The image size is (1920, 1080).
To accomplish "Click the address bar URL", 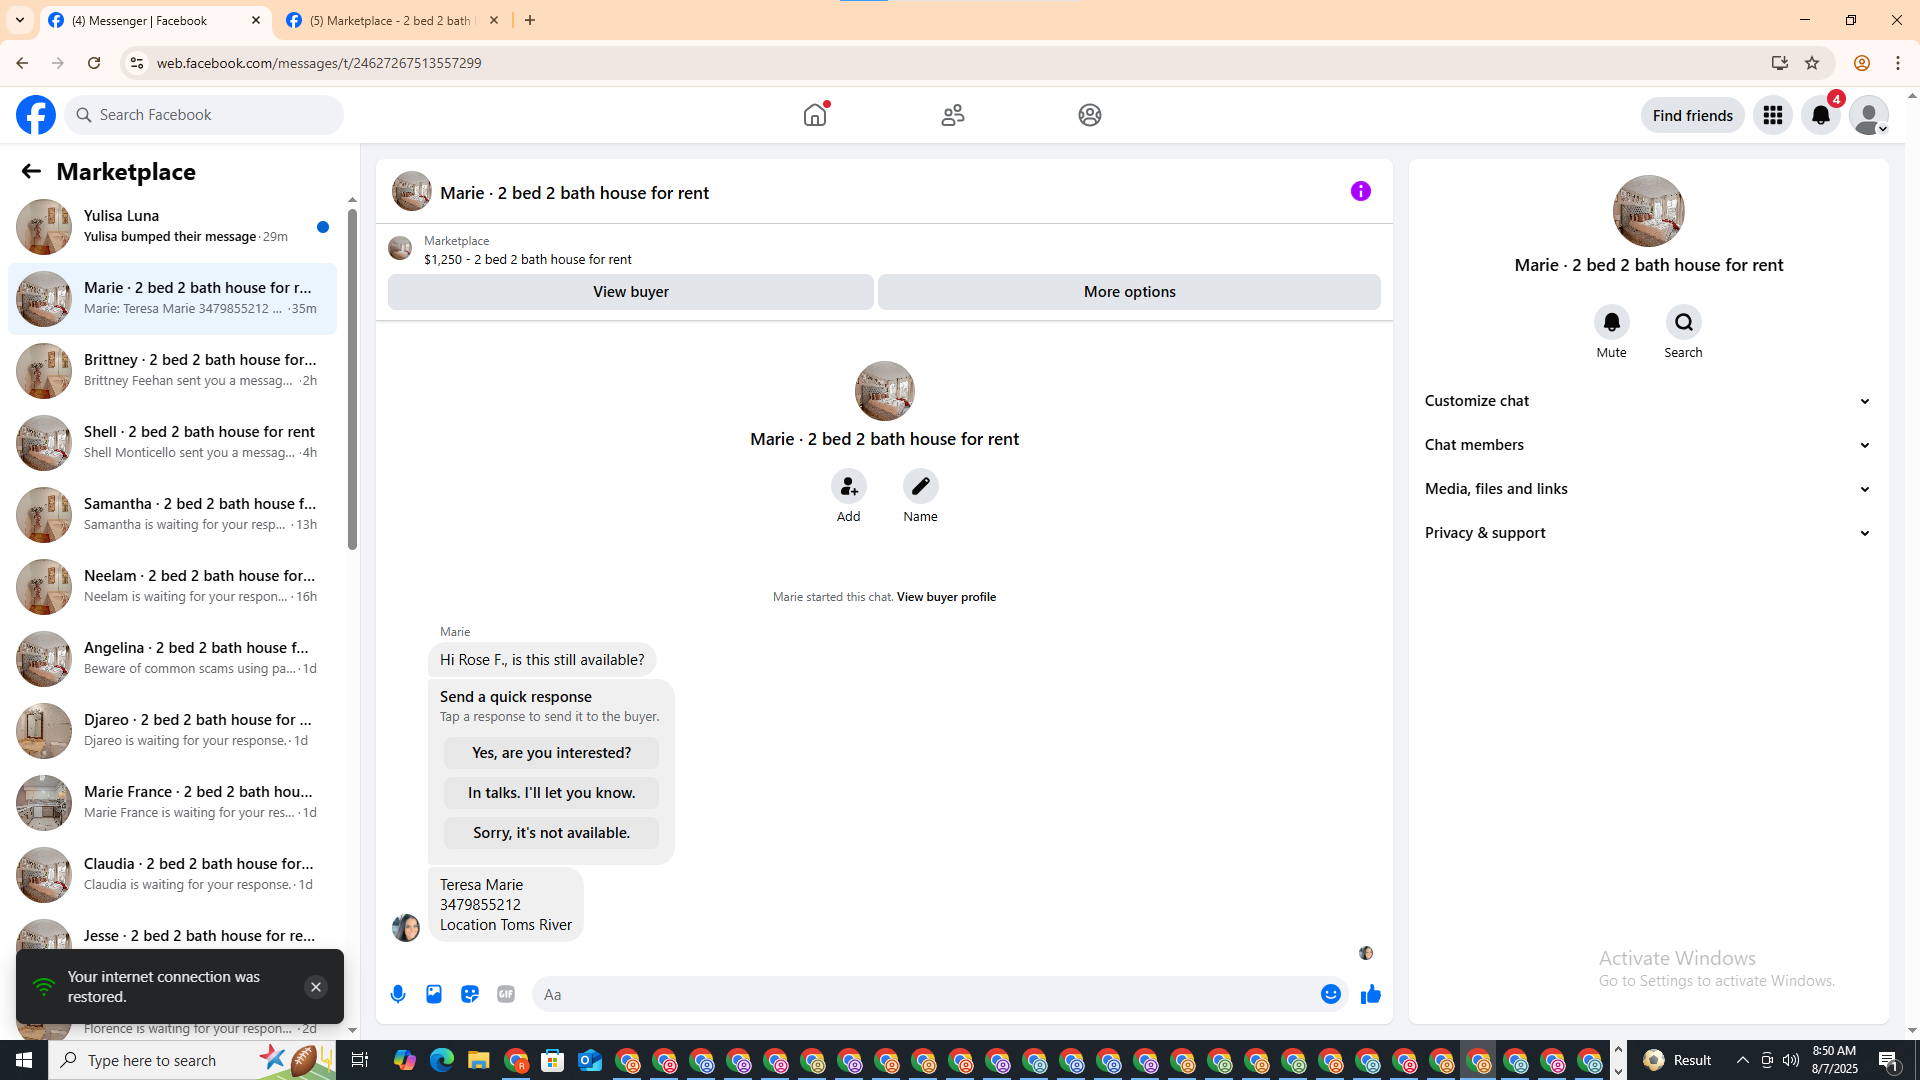I will 319,63.
